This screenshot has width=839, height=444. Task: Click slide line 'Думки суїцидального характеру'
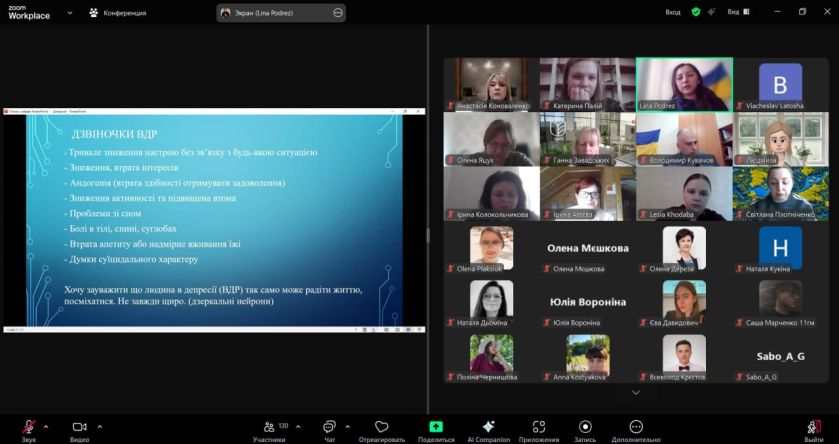(x=131, y=259)
